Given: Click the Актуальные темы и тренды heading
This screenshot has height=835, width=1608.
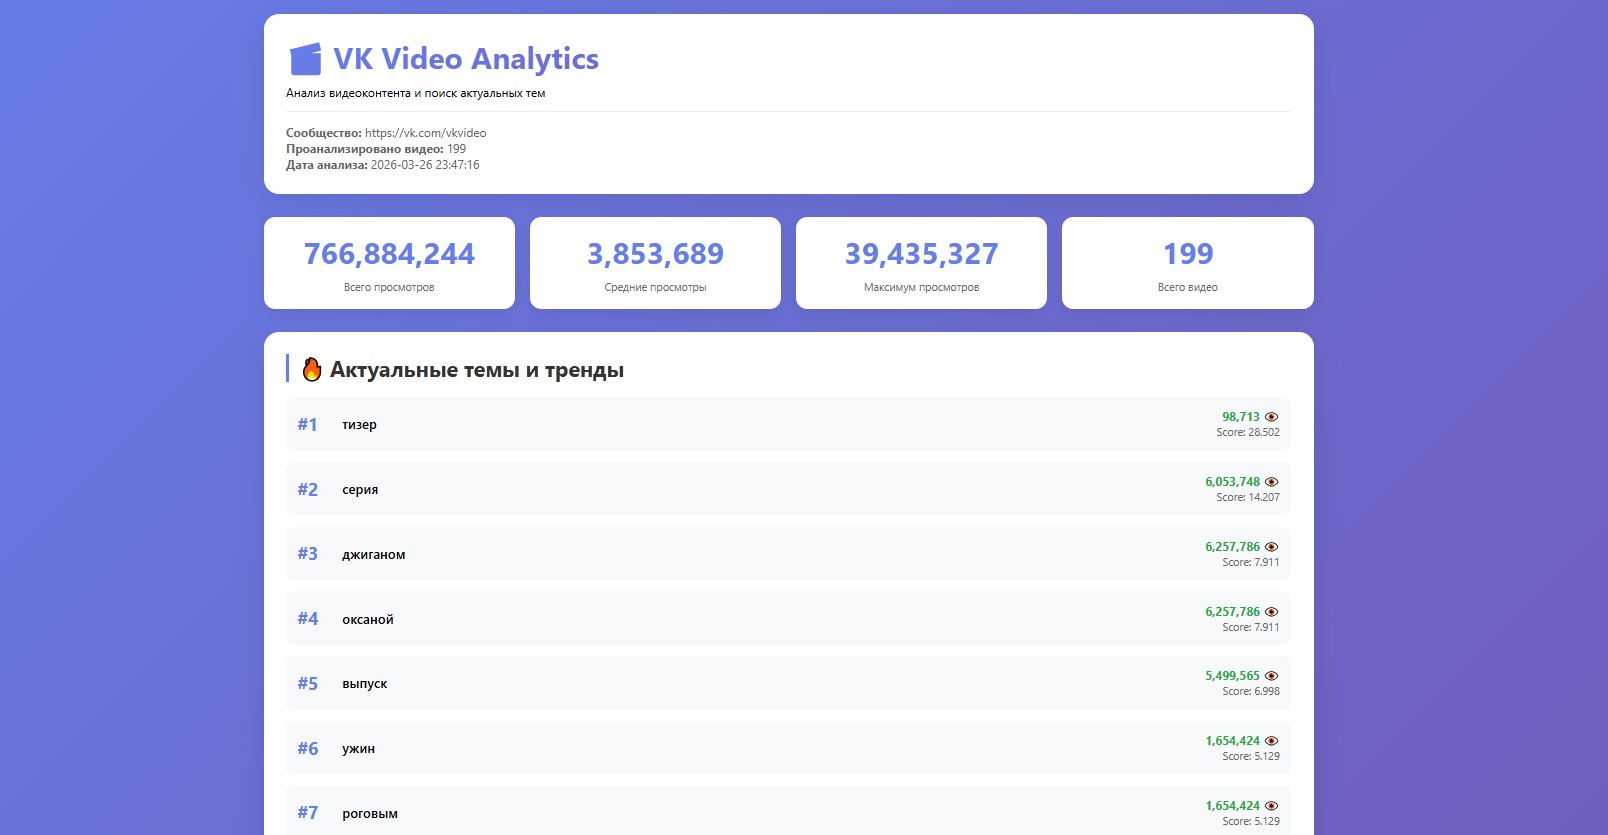Looking at the screenshot, I should (x=476, y=370).
